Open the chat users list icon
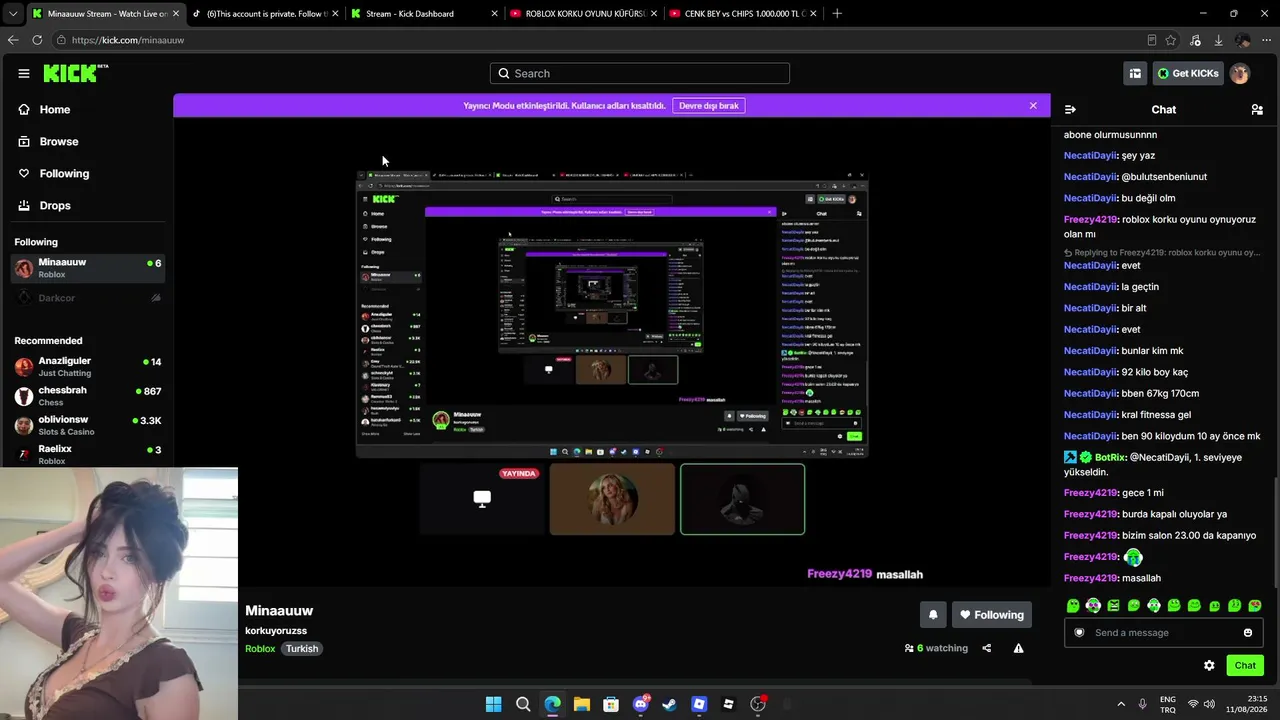Image resolution: width=1280 pixels, height=720 pixels. click(1257, 109)
